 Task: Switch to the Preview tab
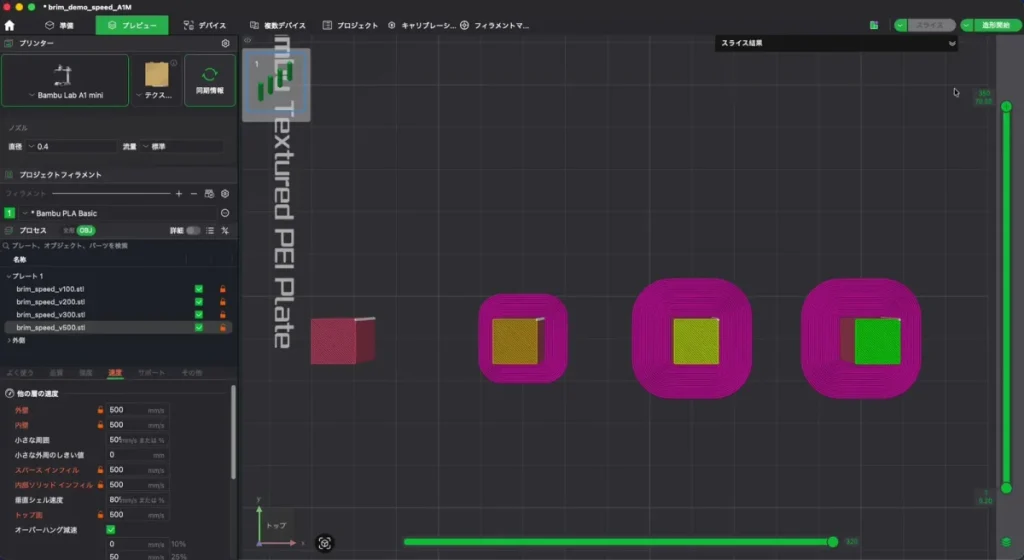132,25
